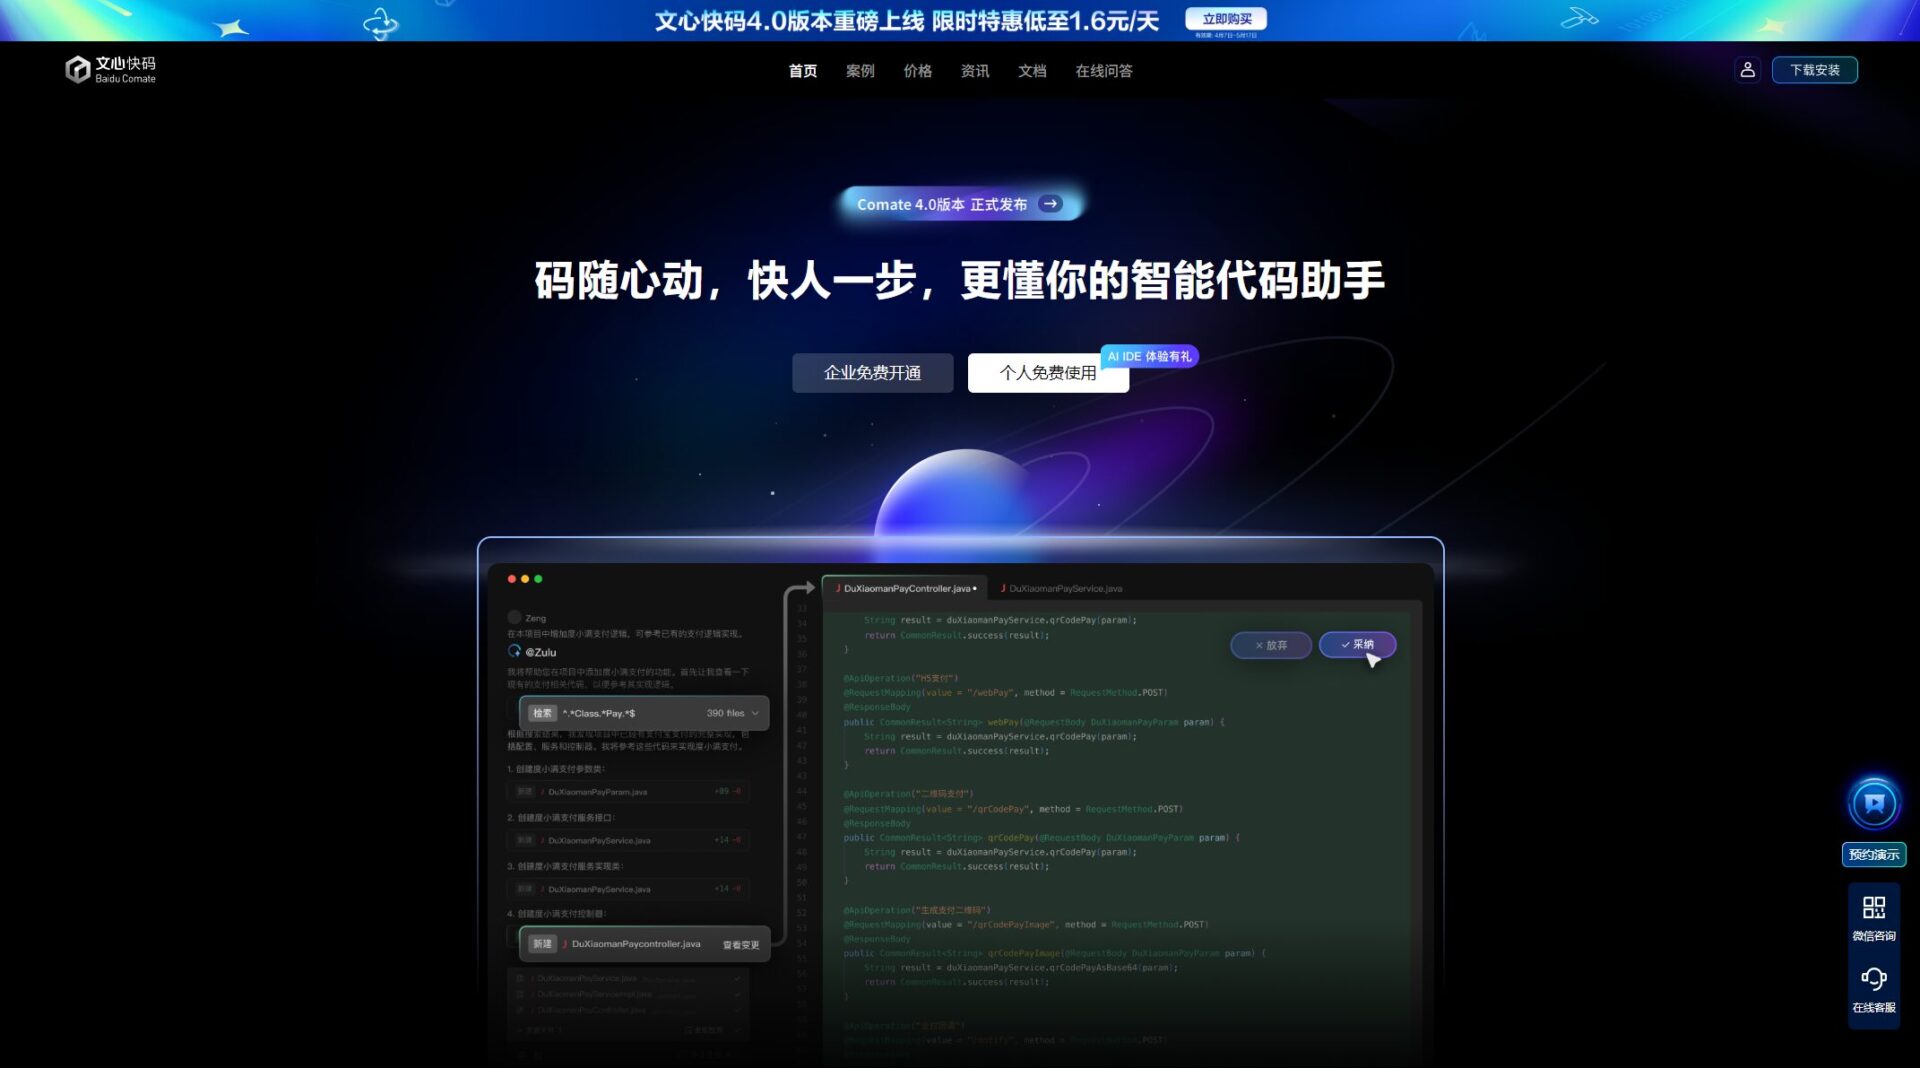Image resolution: width=1920 pixels, height=1068 pixels.
Task: Switch to the DuXiaomanPayService.java tab
Action: (x=1064, y=589)
